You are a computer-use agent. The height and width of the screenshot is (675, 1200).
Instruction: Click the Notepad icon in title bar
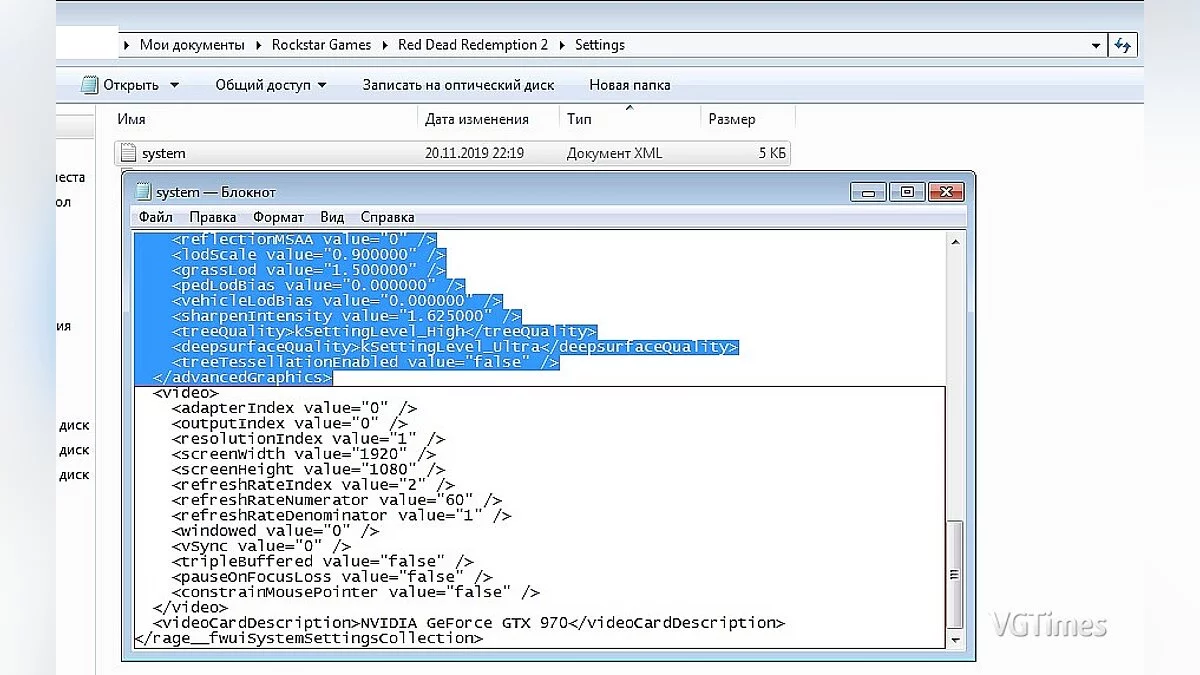point(143,192)
